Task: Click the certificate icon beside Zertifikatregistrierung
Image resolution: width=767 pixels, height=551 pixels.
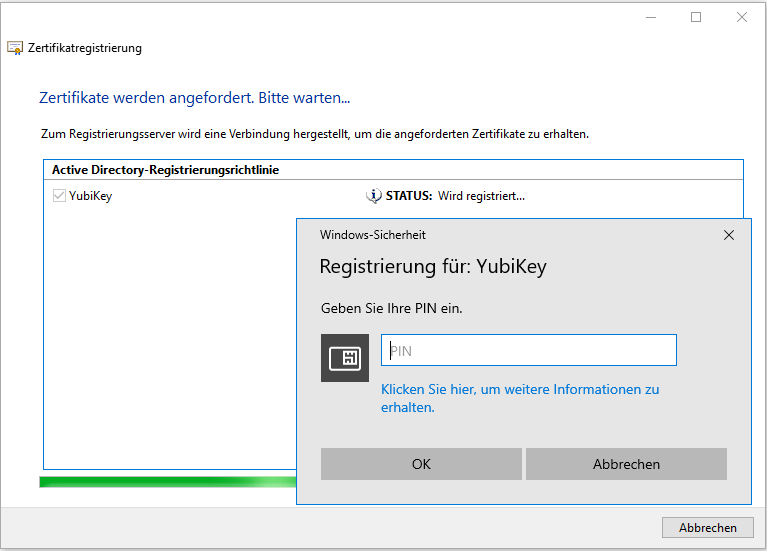Action: pyautogui.click(x=15, y=48)
